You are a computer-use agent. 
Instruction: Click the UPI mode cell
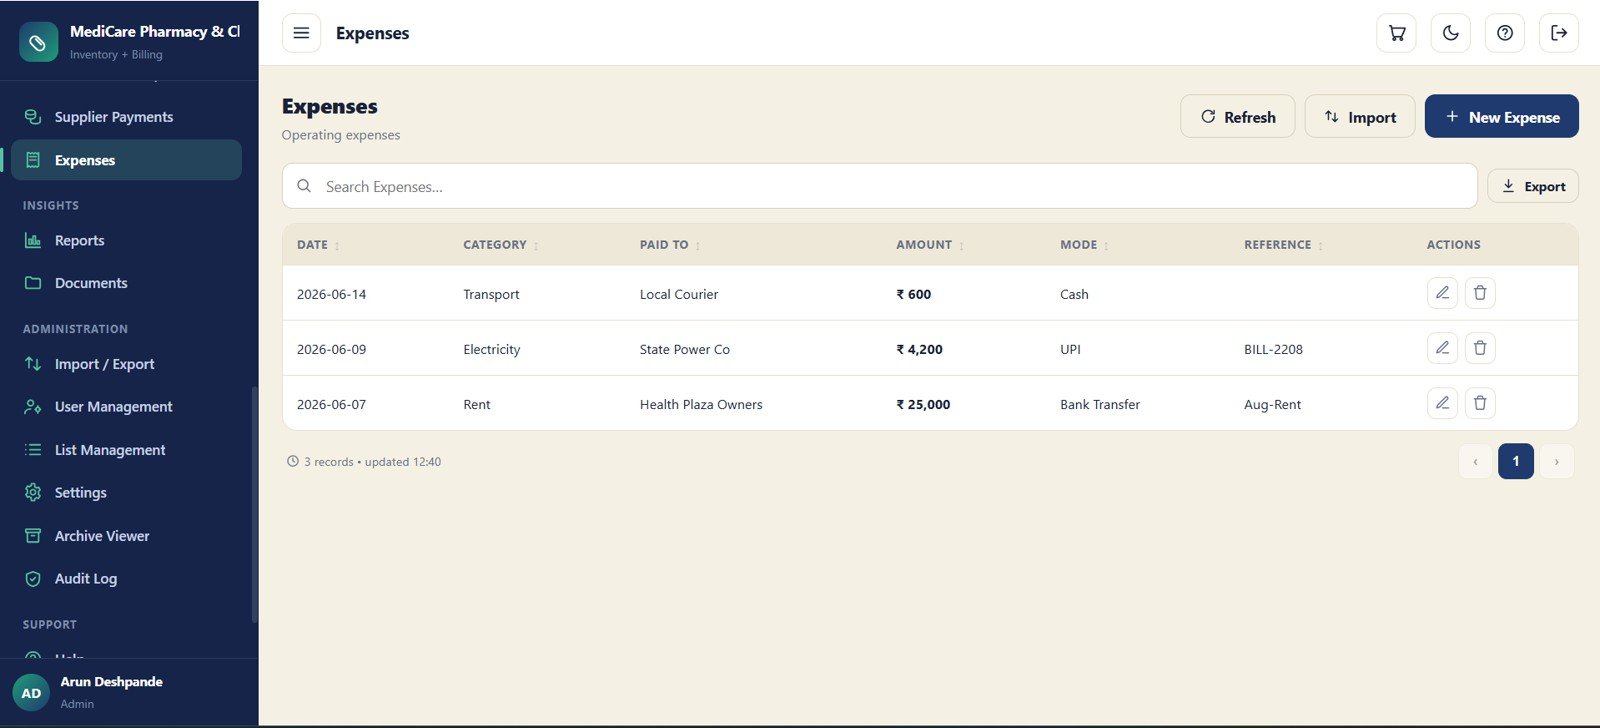coord(1070,349)
